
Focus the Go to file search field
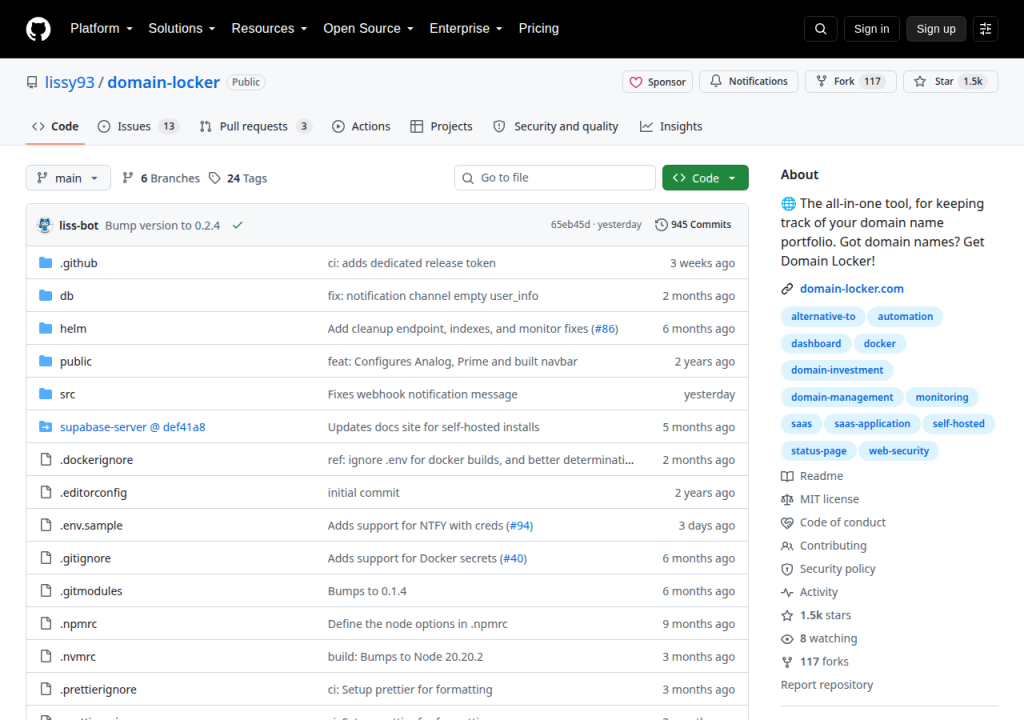point(554,178)
